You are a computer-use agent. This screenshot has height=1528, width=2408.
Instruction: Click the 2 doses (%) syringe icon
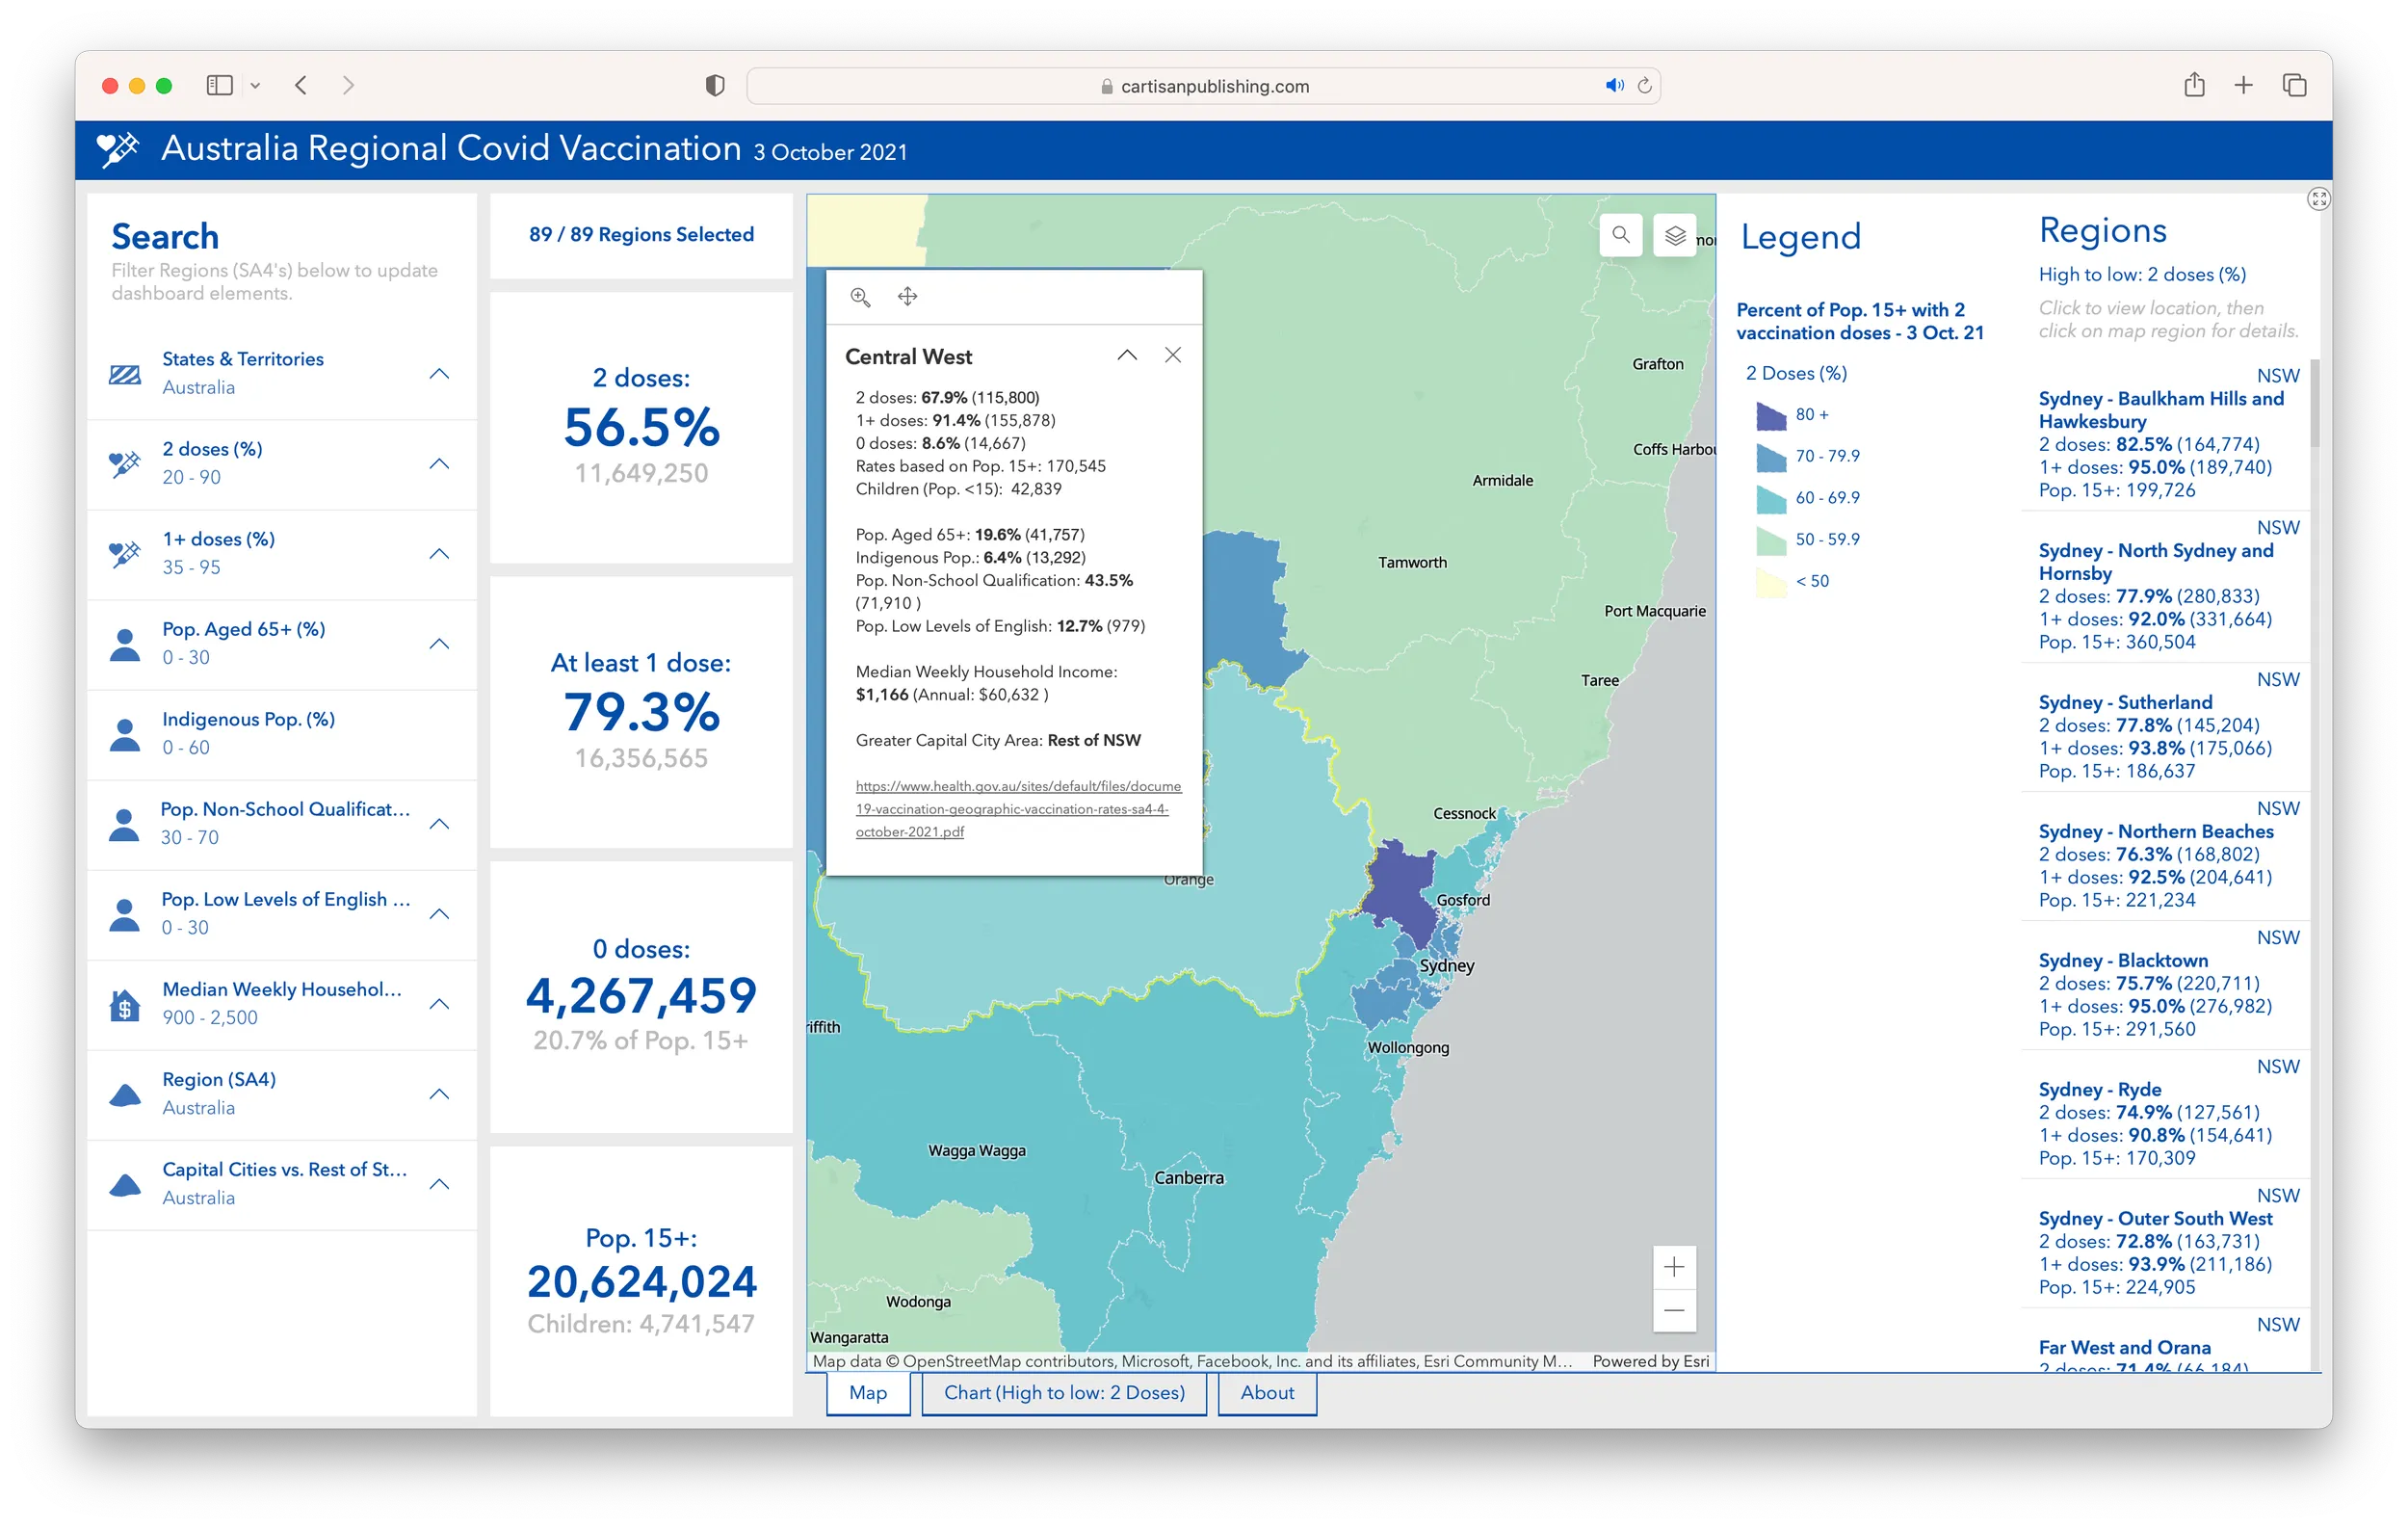point(125,463)
